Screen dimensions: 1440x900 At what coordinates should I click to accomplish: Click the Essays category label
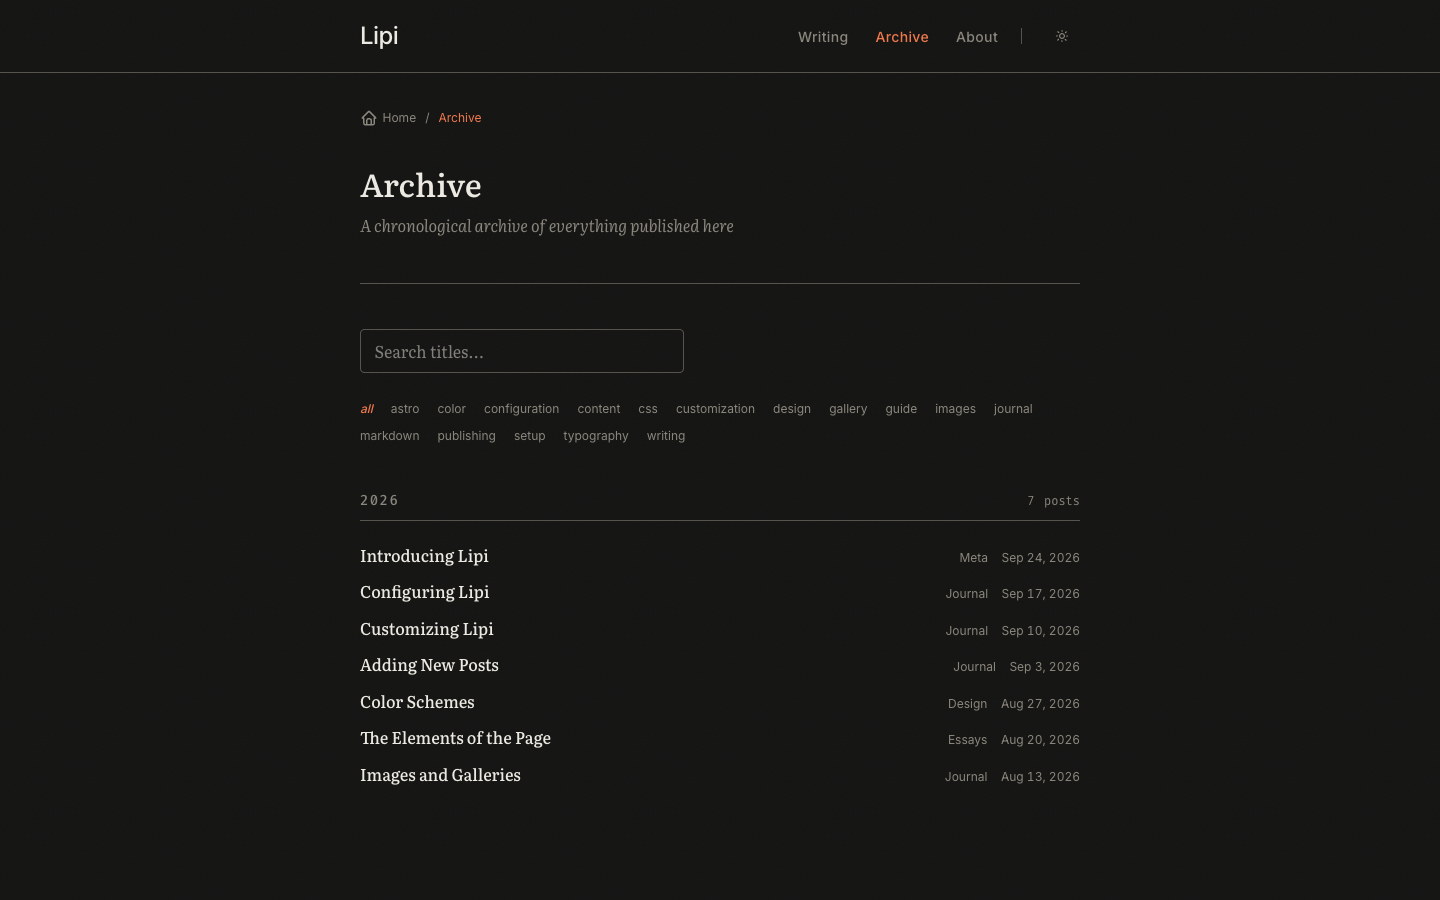pos(967,740)
